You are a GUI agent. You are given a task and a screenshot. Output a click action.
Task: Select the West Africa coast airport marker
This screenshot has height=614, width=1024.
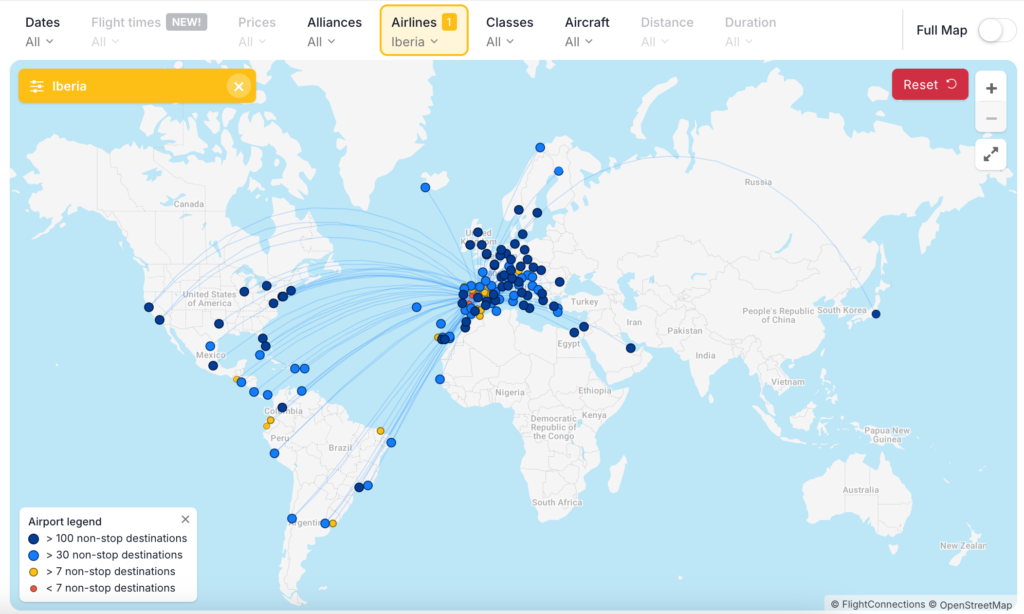440,380
